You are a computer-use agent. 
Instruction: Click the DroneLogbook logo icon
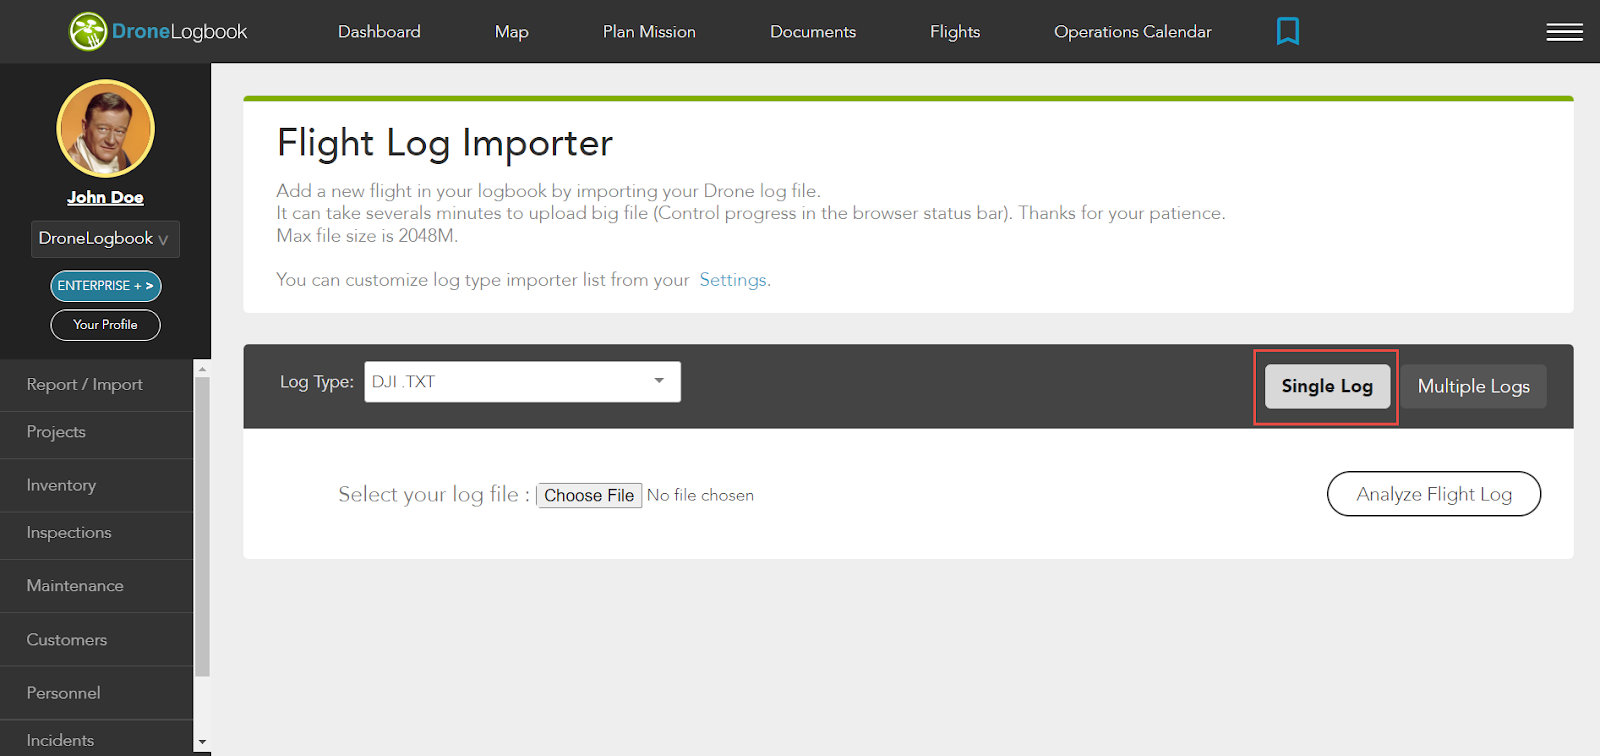88,32
